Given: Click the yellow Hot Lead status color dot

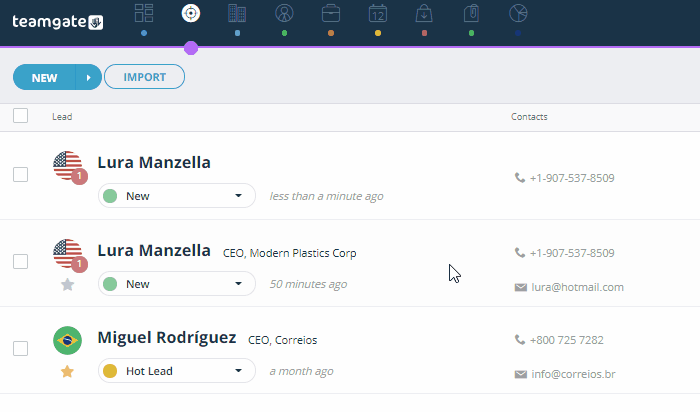Looking at the screenshot, I should [x=110, y=371].
